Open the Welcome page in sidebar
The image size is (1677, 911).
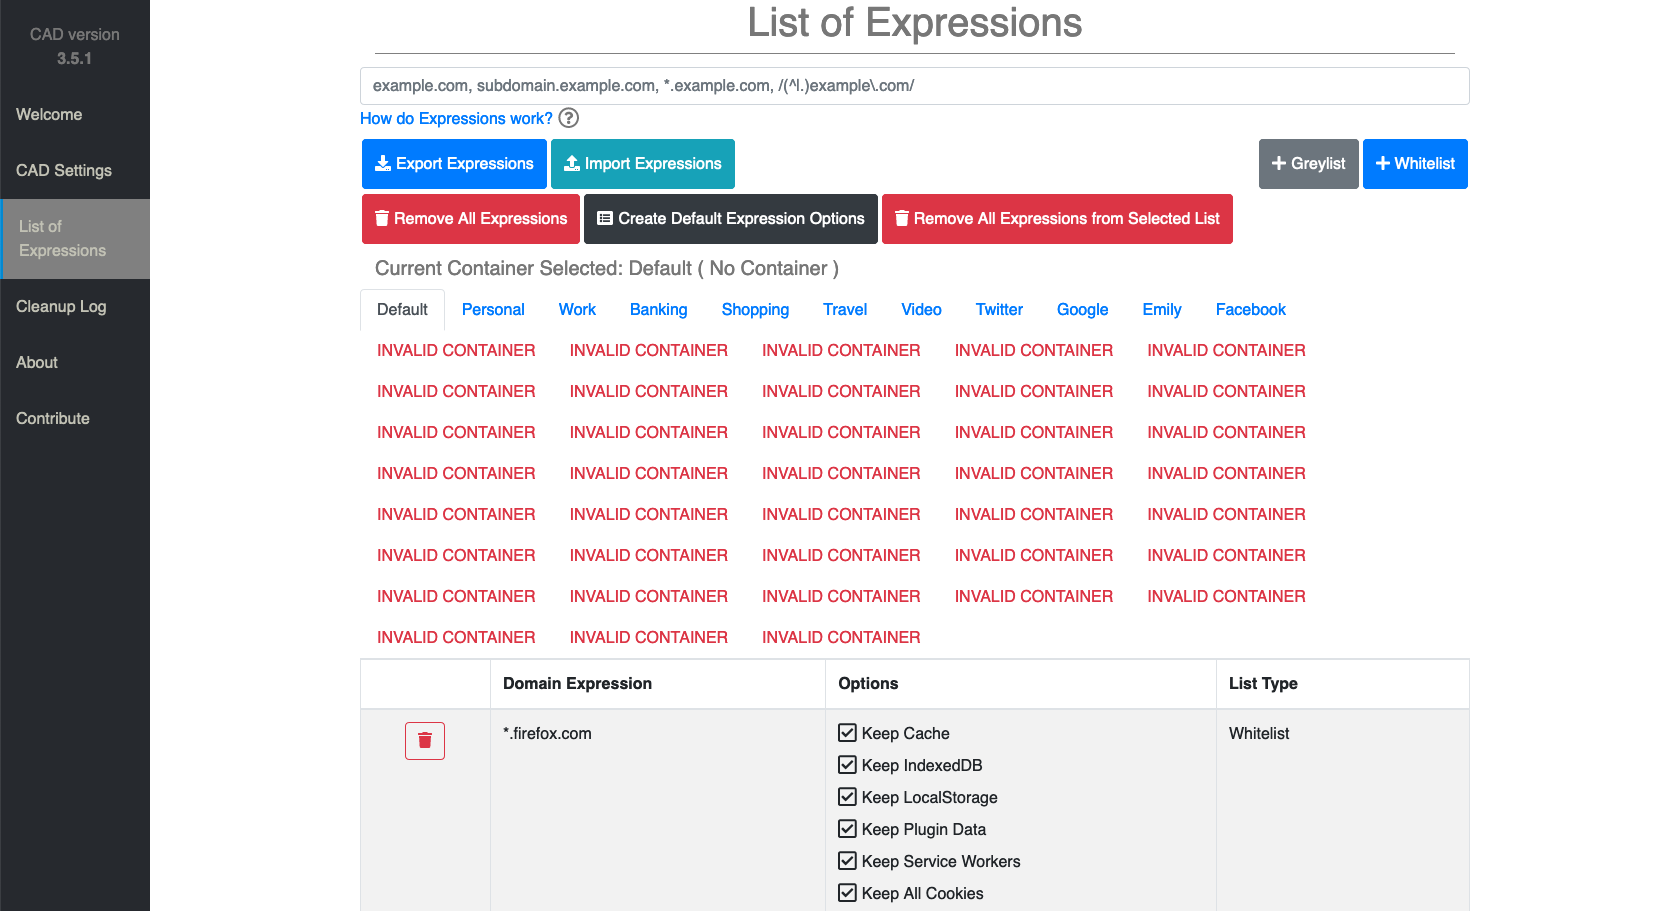point(75,115)
